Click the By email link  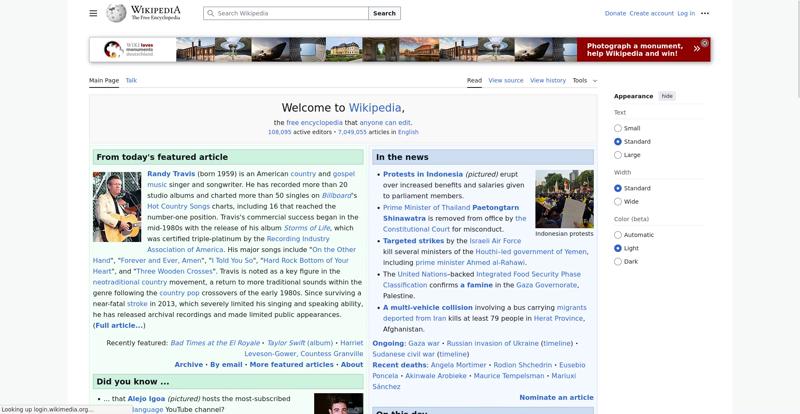[226, 365]
